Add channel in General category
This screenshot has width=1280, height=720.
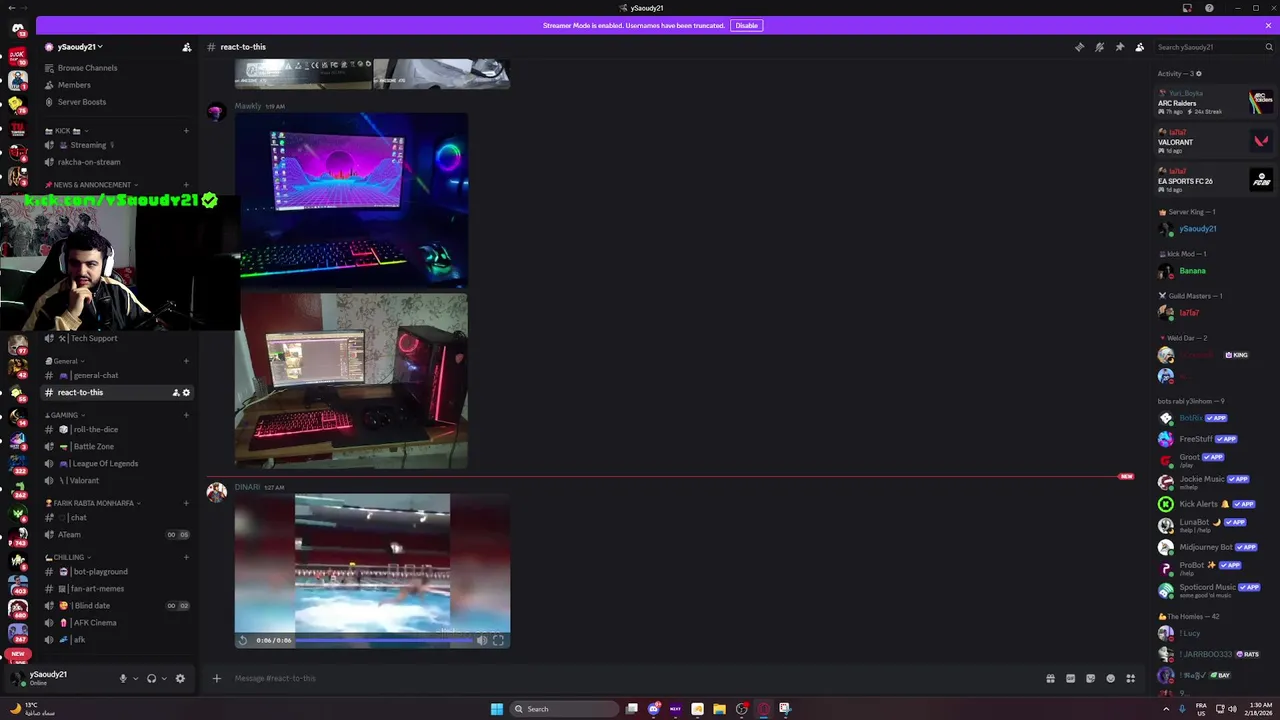tap(186, 361)
